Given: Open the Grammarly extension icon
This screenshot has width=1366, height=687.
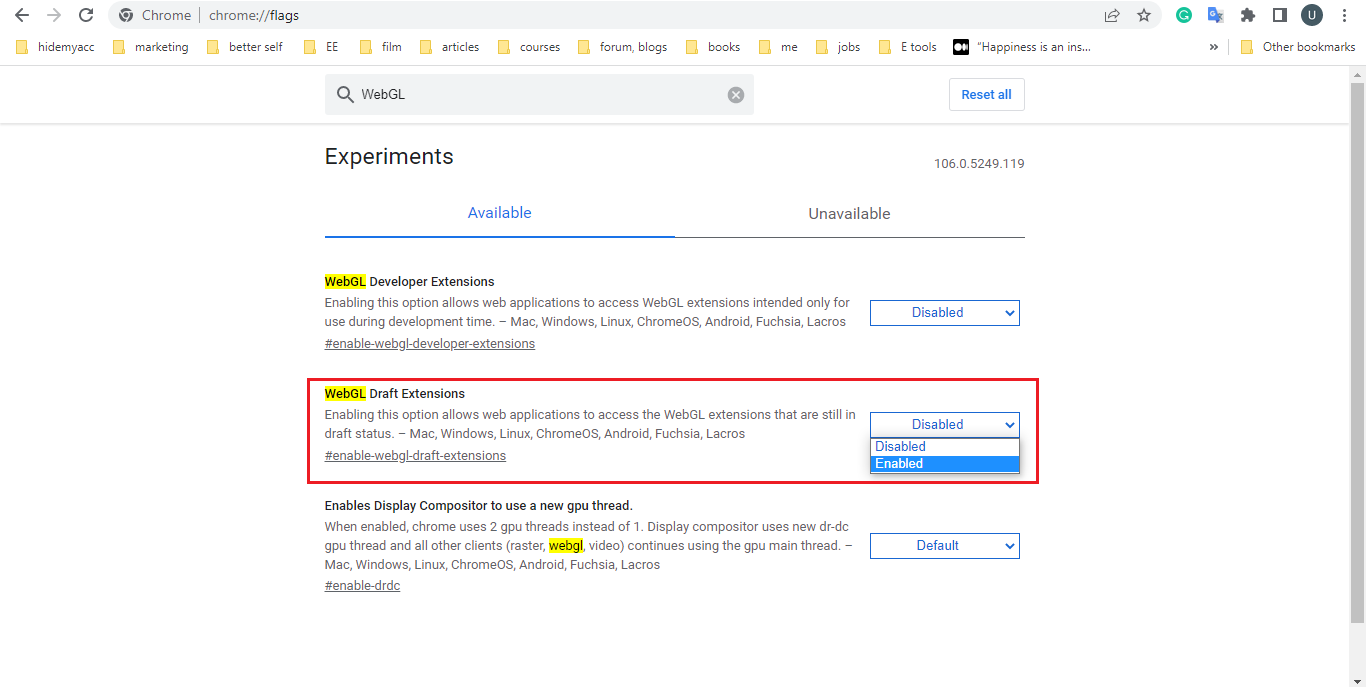Looking at the screenshot, I should [1184, 15].
